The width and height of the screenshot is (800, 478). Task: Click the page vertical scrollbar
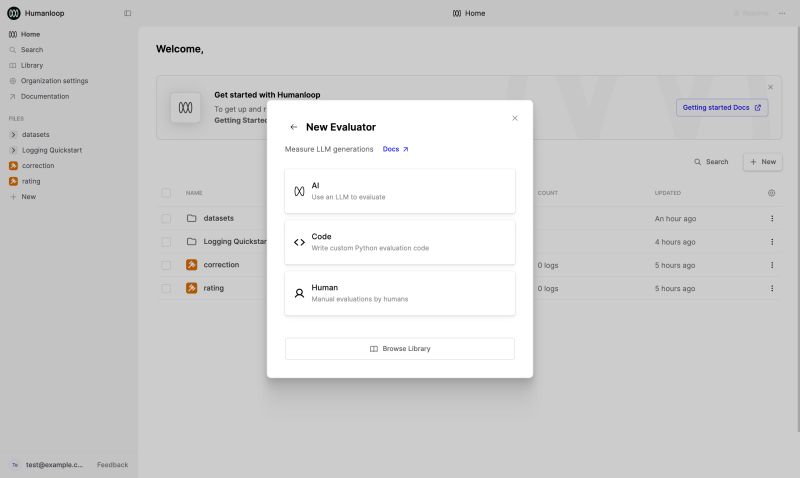tap(797, 230)
